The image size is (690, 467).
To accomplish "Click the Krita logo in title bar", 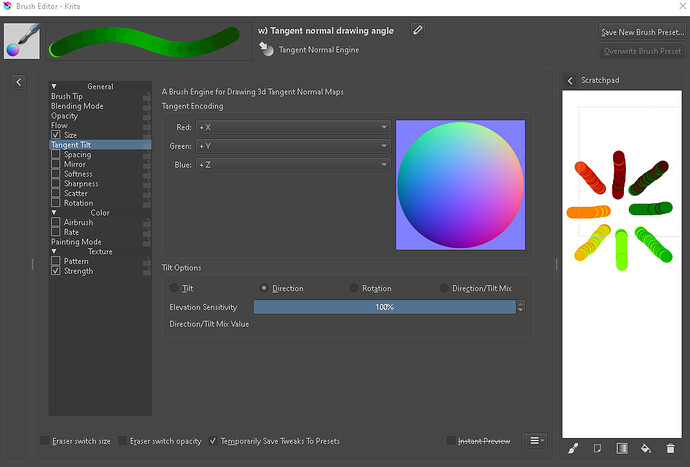I will [7, 6].
